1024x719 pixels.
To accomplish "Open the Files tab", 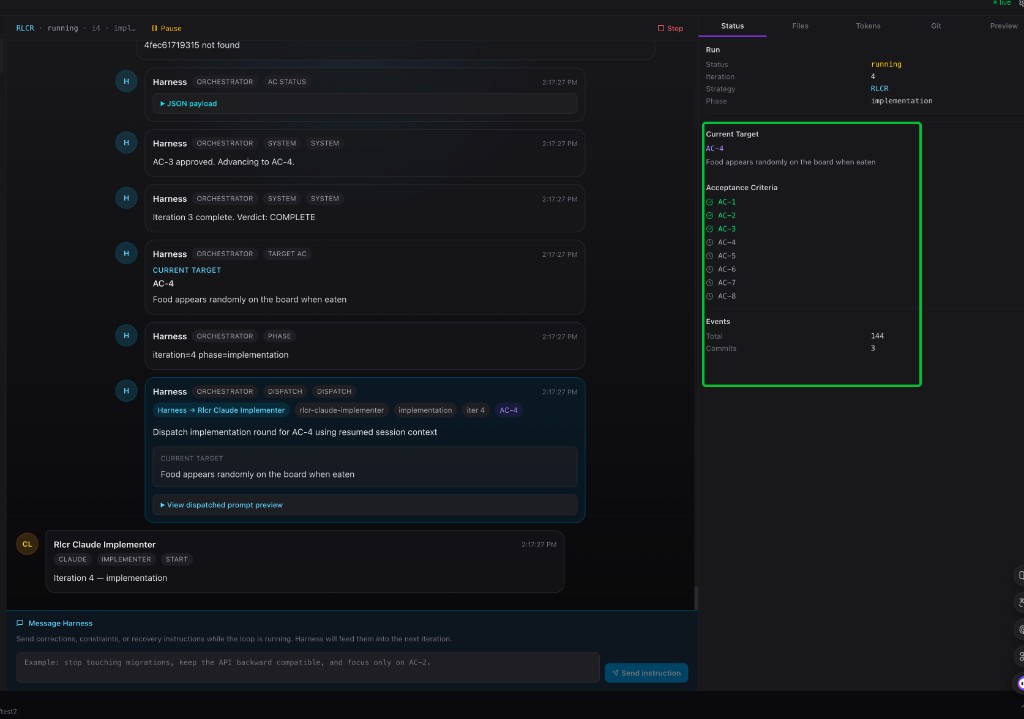I will [x=800, y=26].
